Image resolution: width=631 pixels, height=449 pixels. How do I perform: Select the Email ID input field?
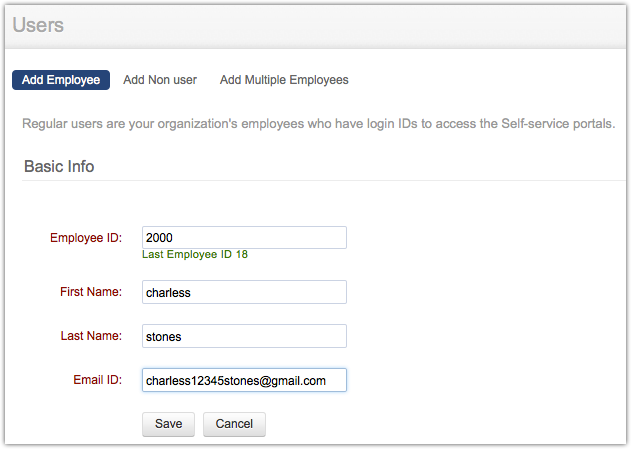244,380
